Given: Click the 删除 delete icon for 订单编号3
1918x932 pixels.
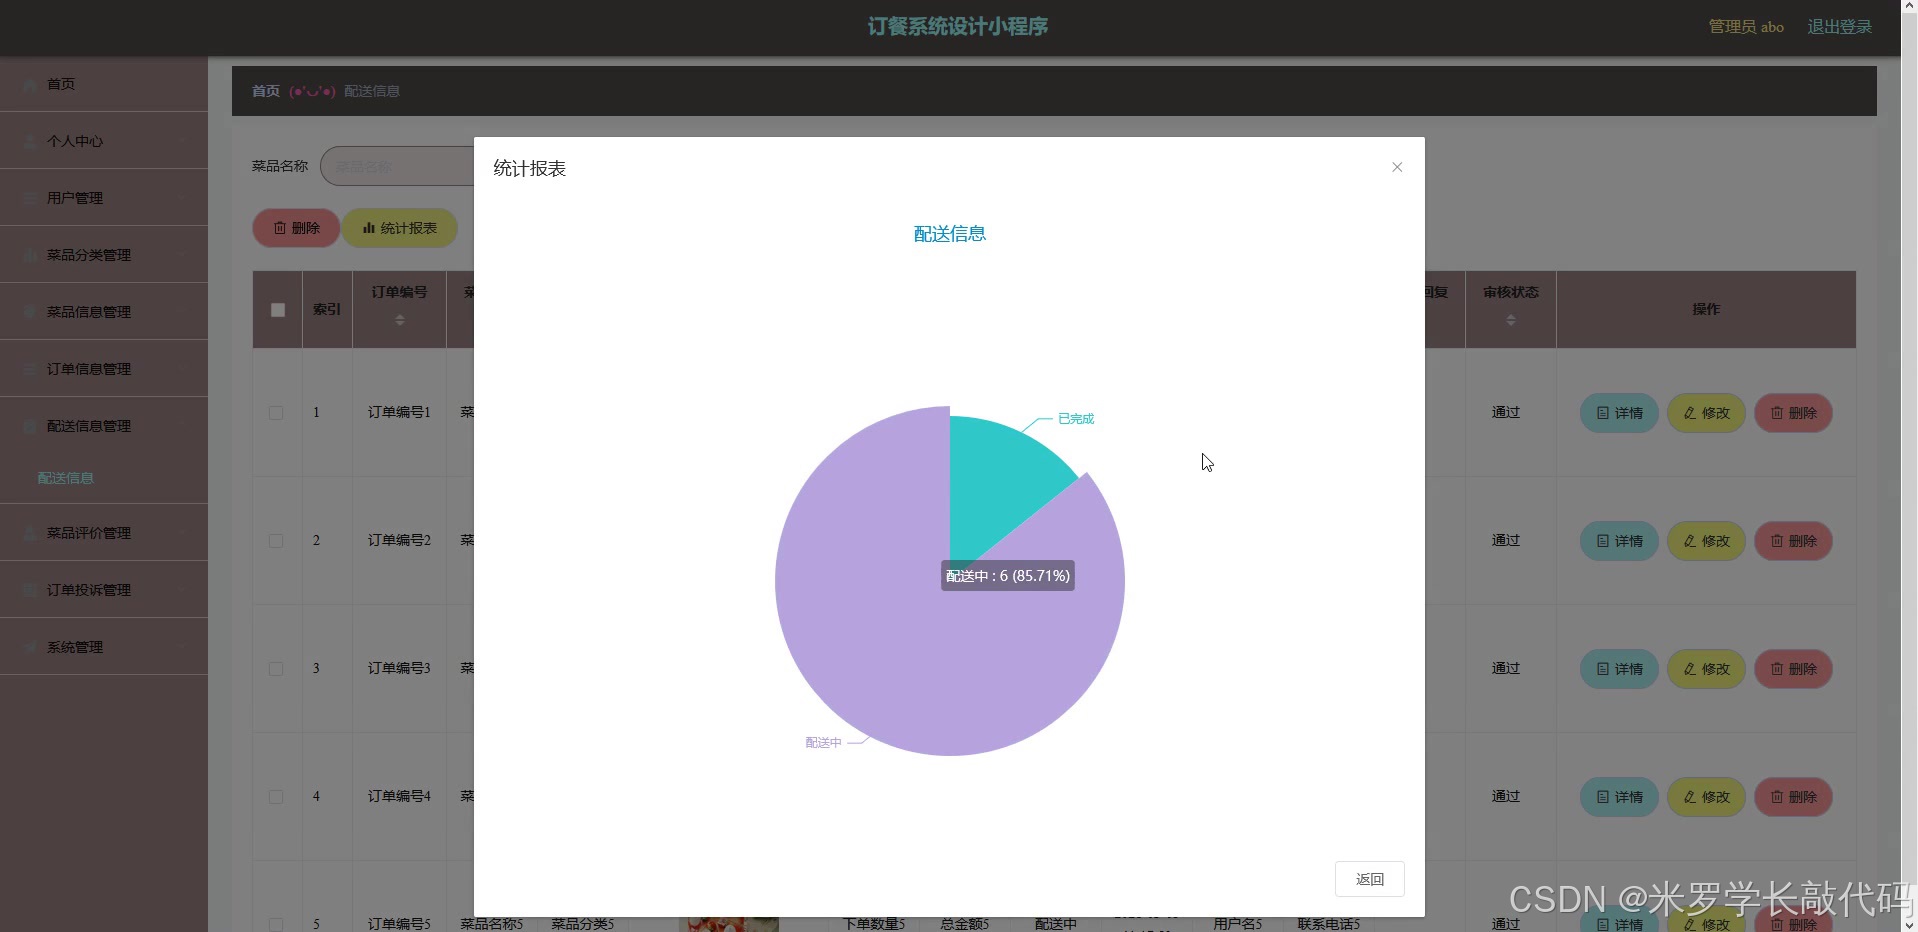Looking at the screenshot, I should point(1778,669).
